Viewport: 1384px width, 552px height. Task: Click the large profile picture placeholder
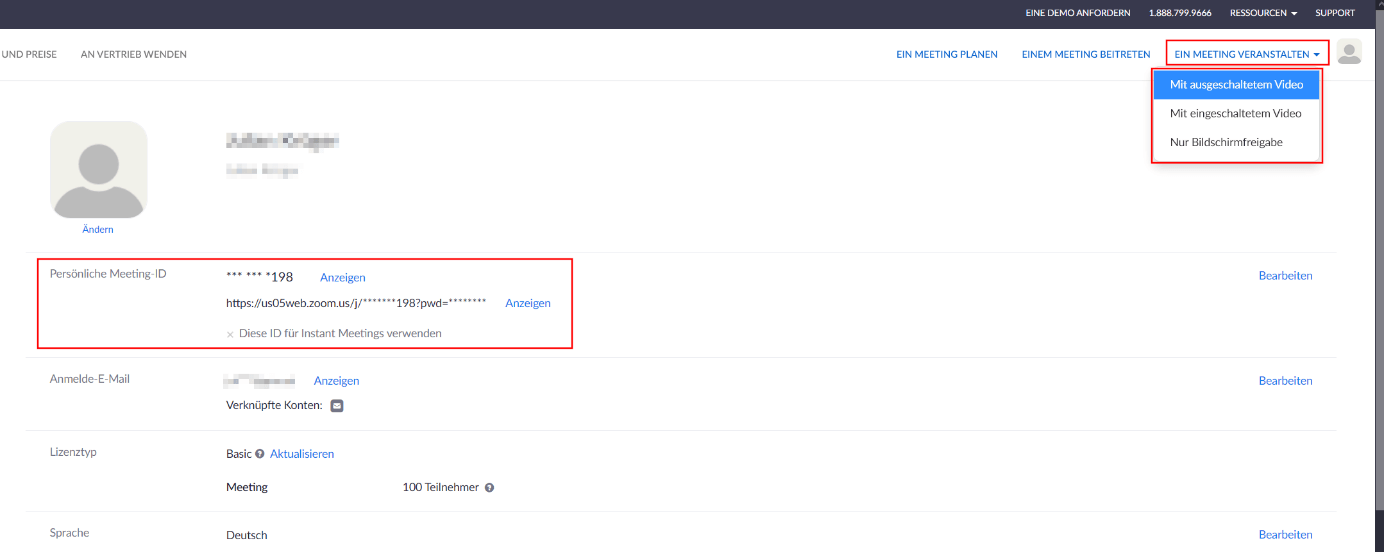coord(99,170)
